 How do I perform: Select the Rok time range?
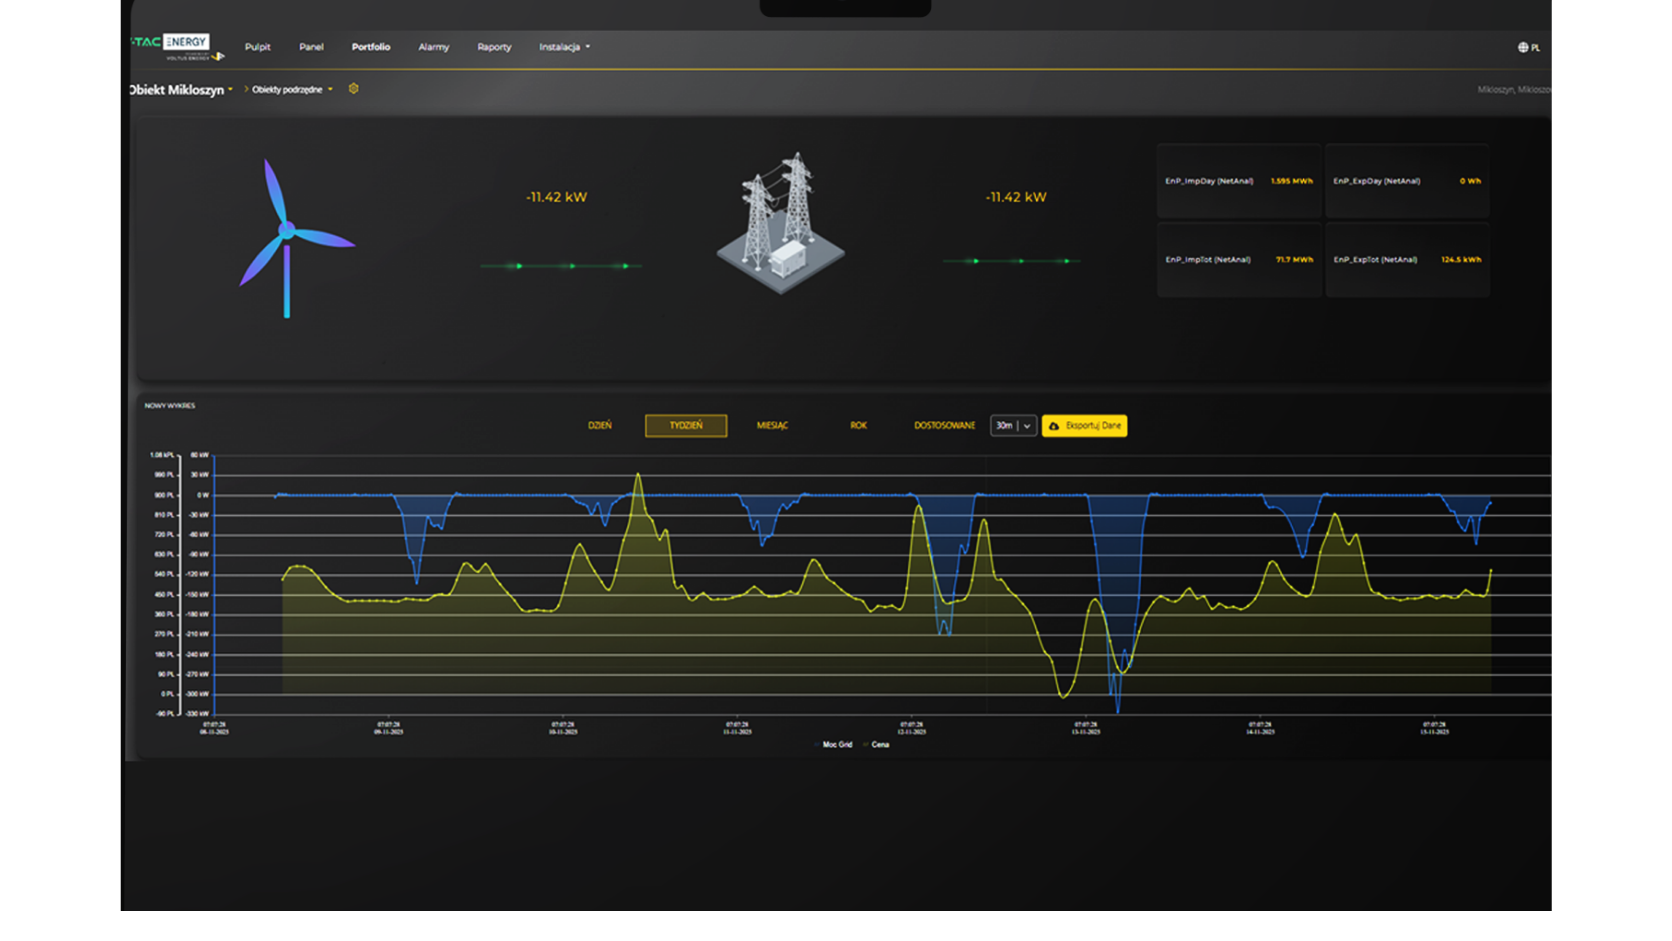point(858,426)
